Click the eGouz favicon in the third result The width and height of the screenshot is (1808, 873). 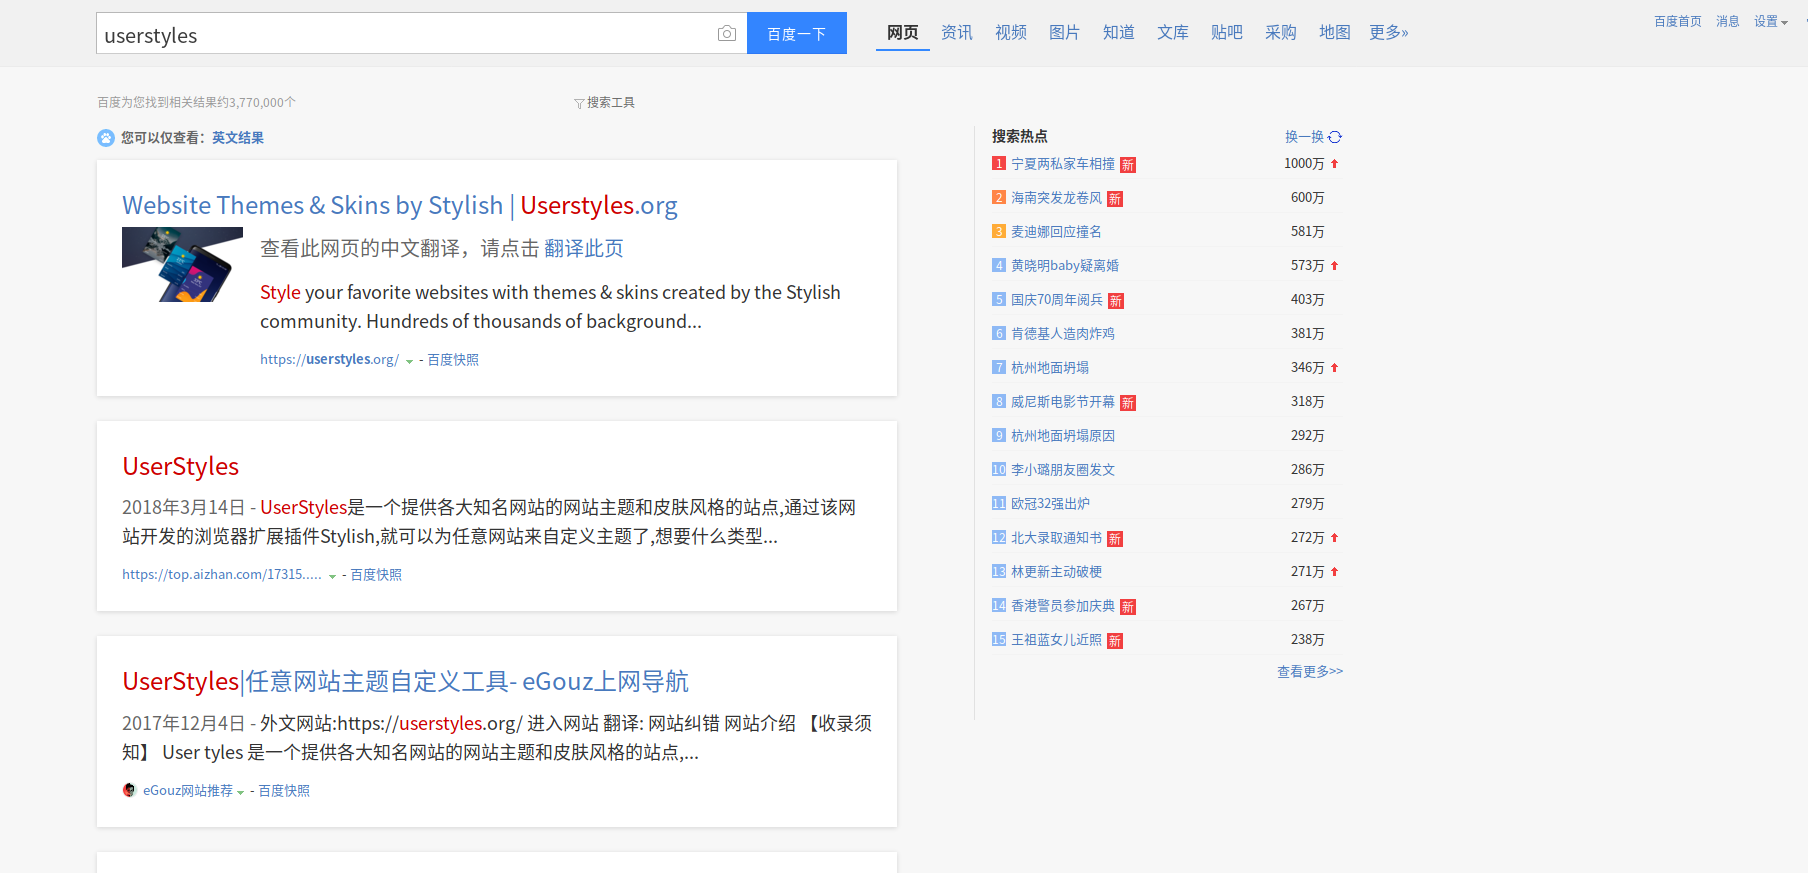[x=129, y=790]
